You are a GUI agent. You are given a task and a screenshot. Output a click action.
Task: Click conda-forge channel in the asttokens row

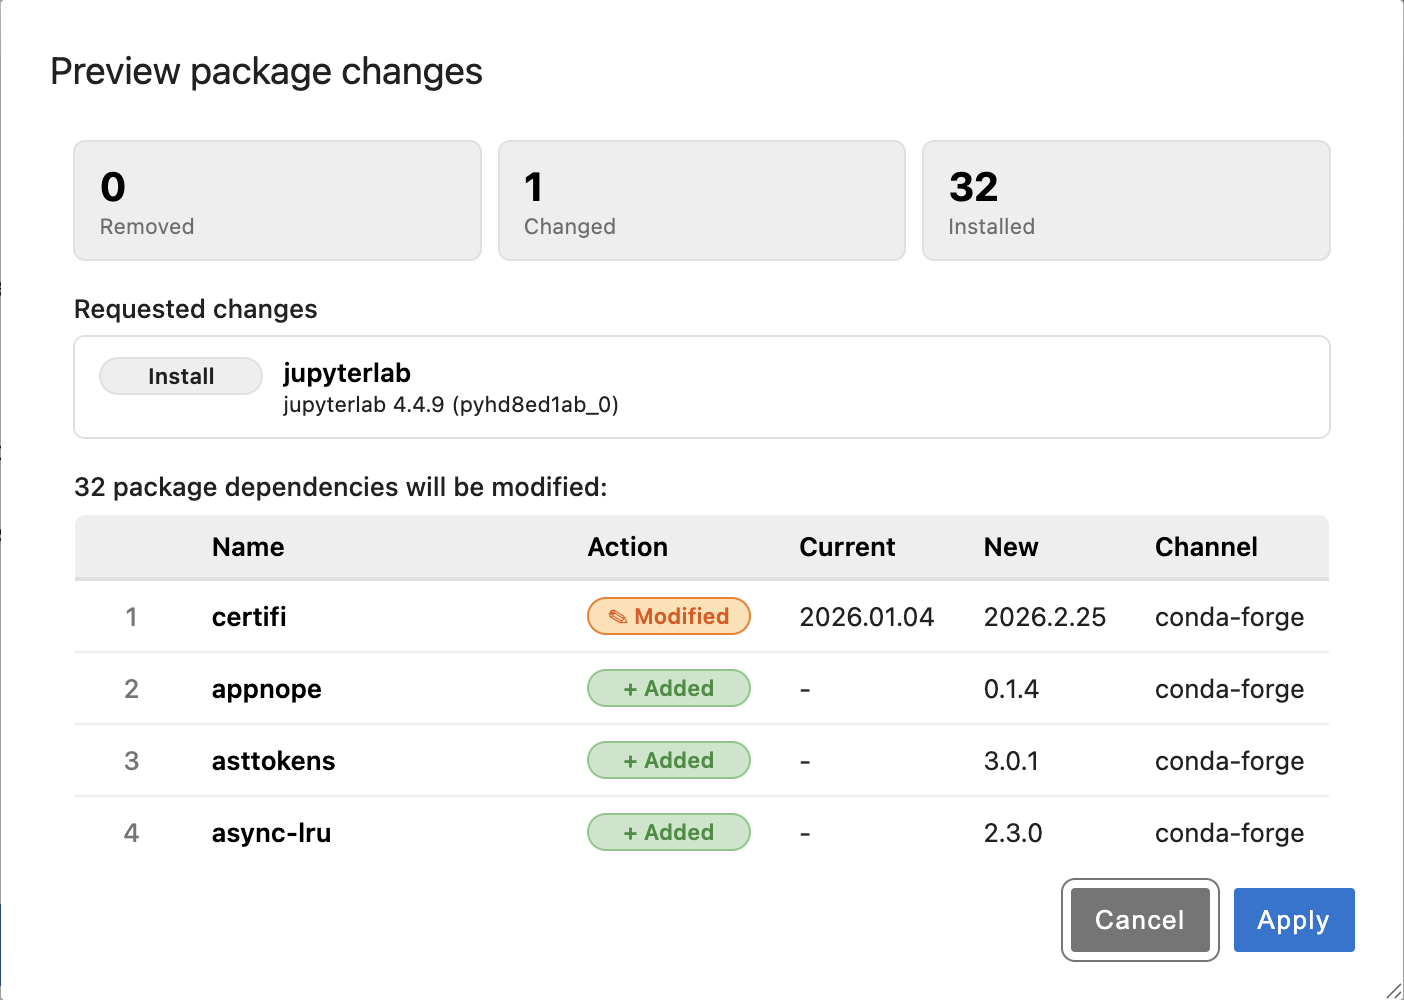tap(1229, 761)
